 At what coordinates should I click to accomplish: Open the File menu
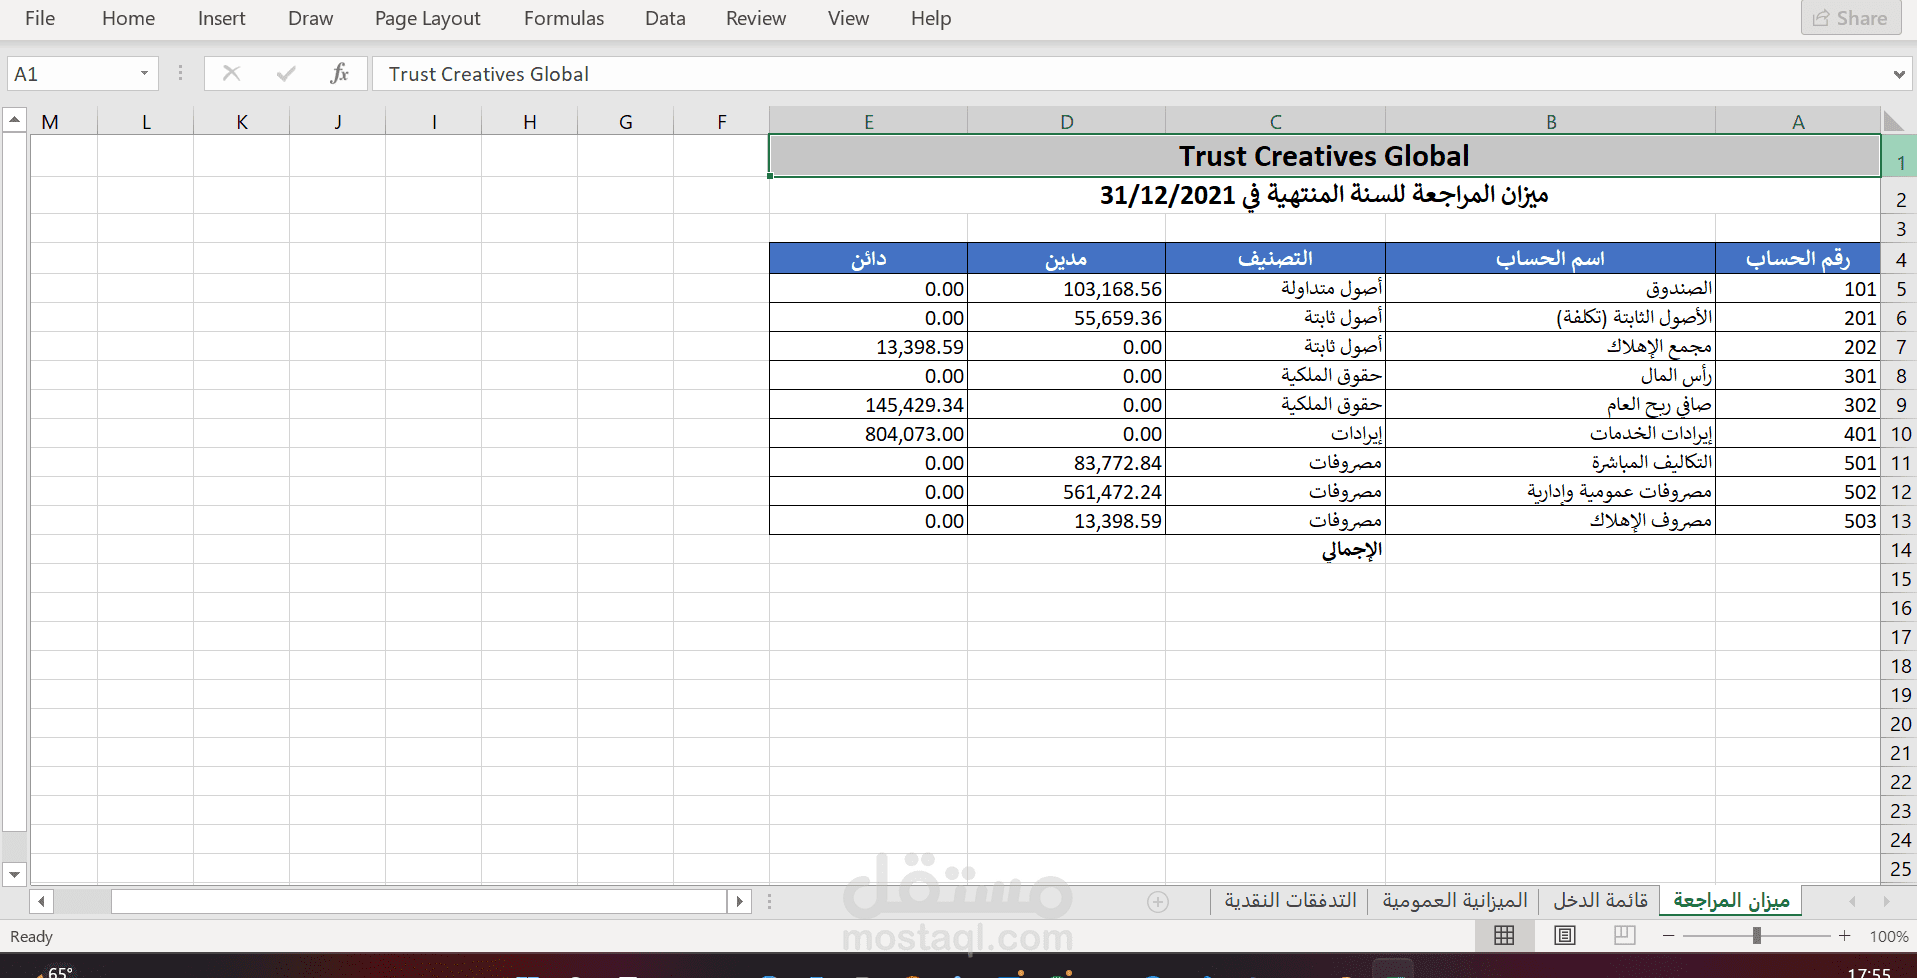tap(40, 18)
